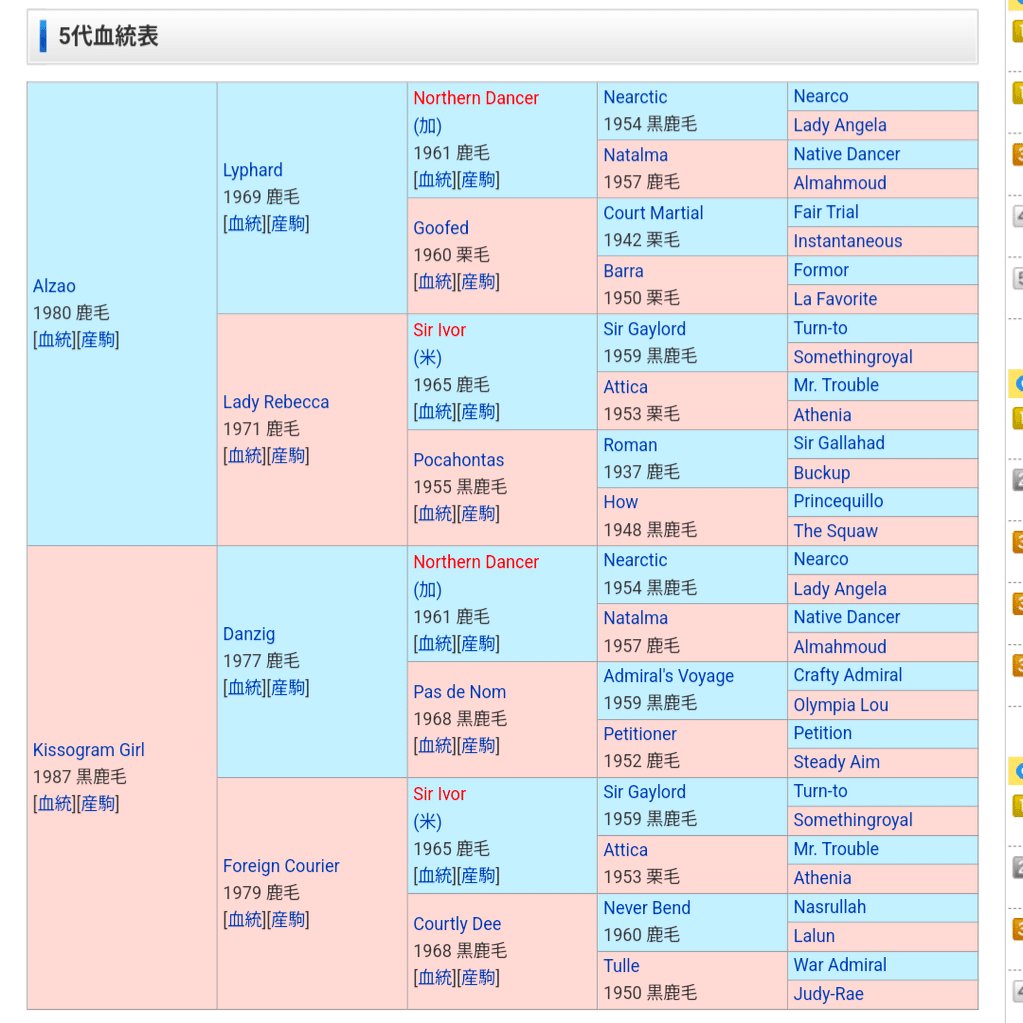This screenshot has width=1023, height=1023.
Task: Open 血統 link under Lyphard
Action: (x=245, y=224)
